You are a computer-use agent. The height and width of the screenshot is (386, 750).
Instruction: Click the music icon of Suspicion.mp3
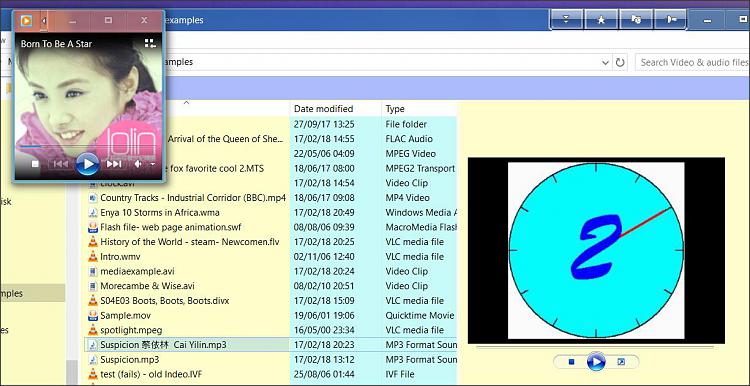click(93, 359)
